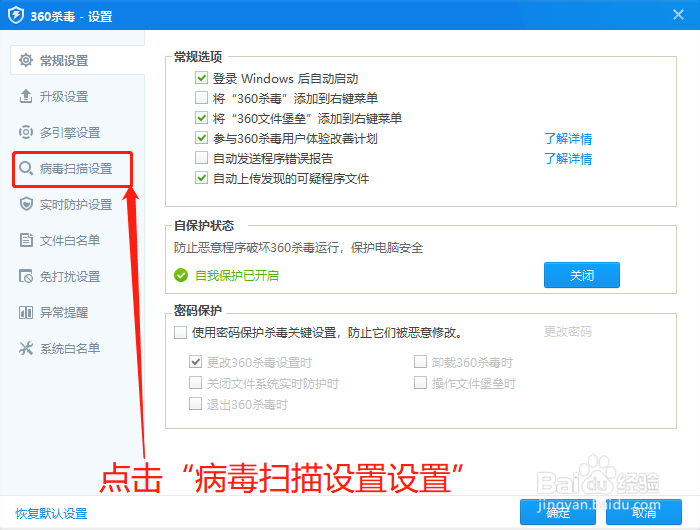
Task: Uncheck adding 360文件堡垒 to the right-click menu
Action: [x=201, y=118]
